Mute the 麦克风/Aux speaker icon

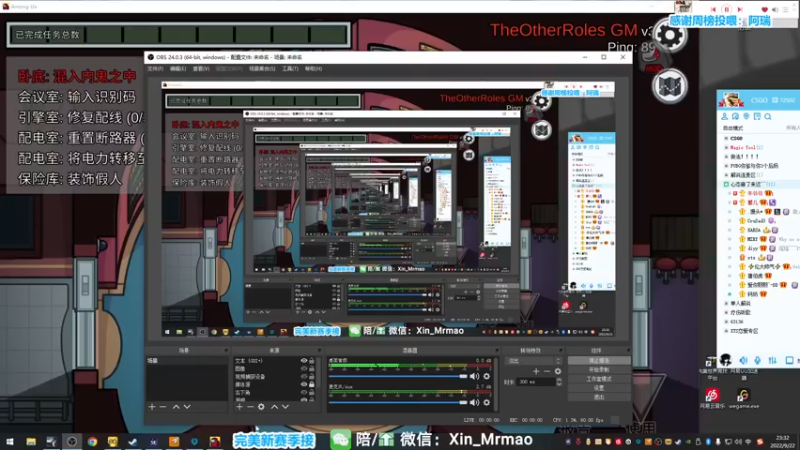point(474,402)
